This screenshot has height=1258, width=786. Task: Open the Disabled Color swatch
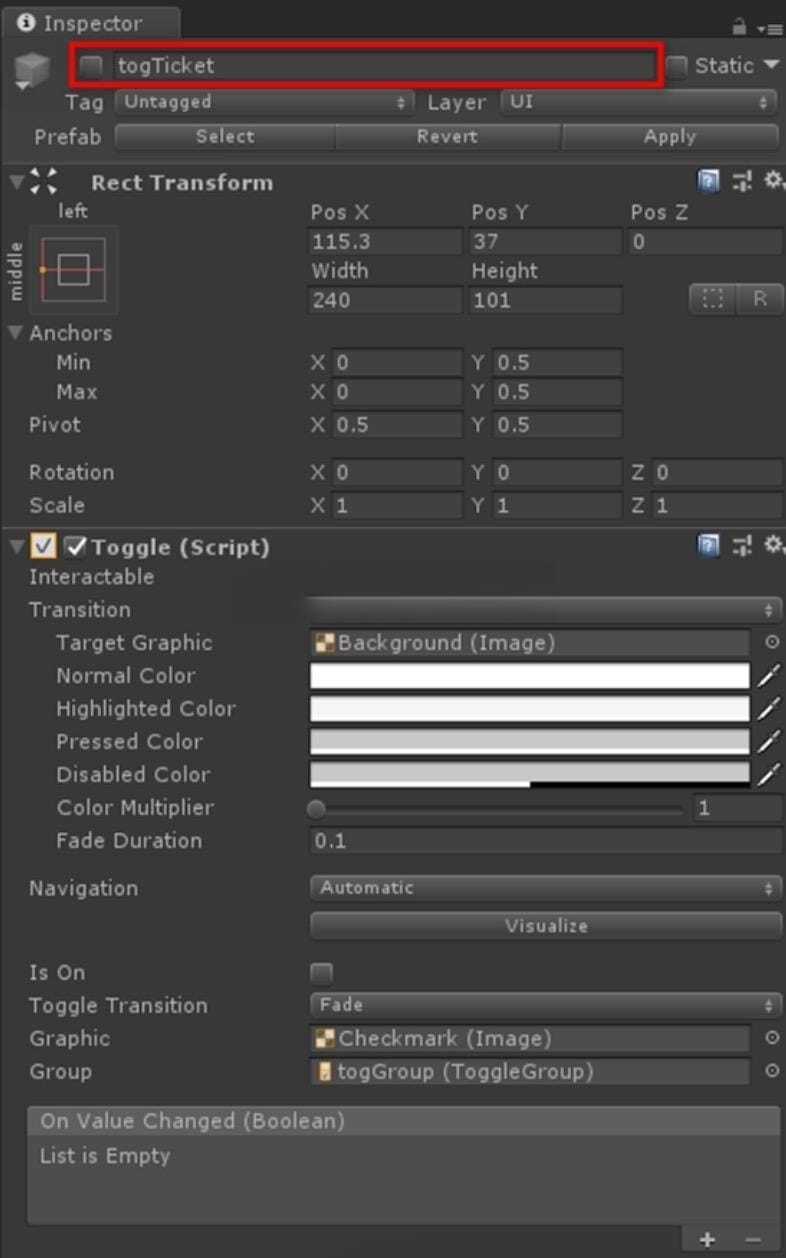(x=529, y=775)
